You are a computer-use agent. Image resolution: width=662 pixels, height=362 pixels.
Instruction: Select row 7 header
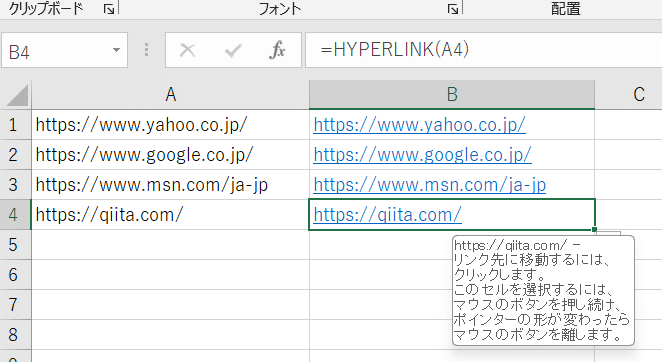tap(16, 305)
